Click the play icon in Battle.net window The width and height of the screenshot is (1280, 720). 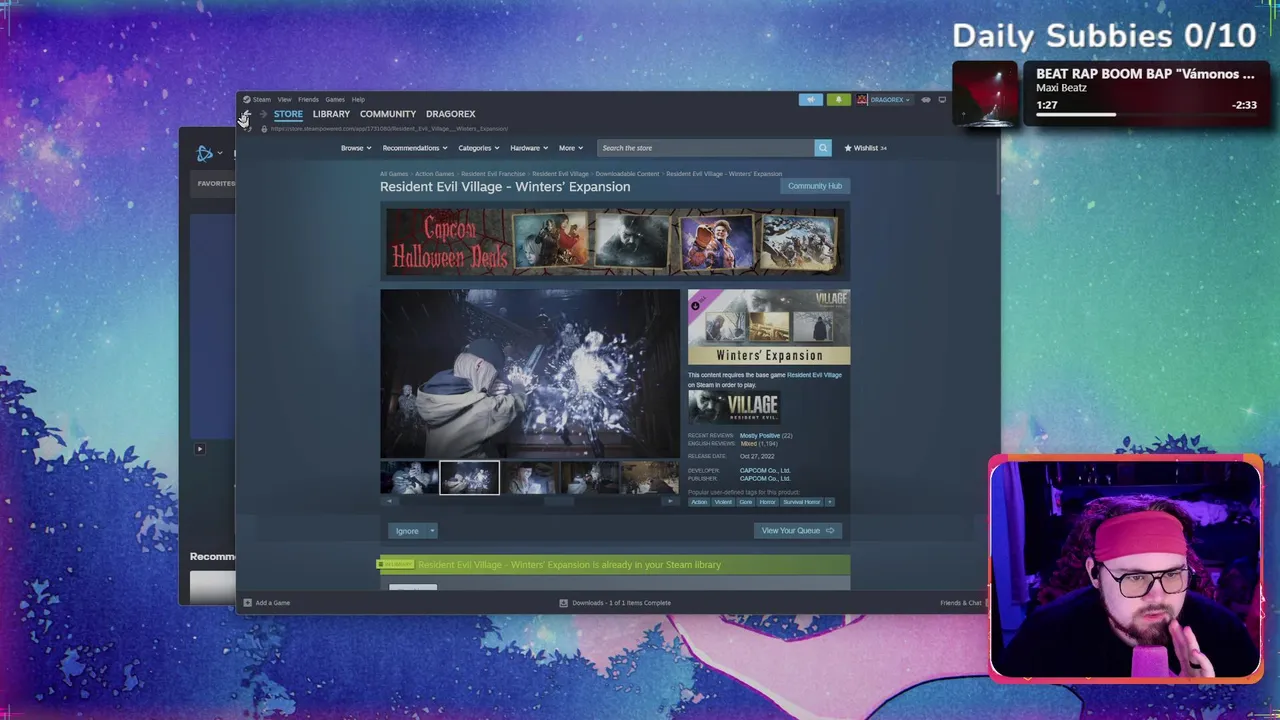[199, 449]
